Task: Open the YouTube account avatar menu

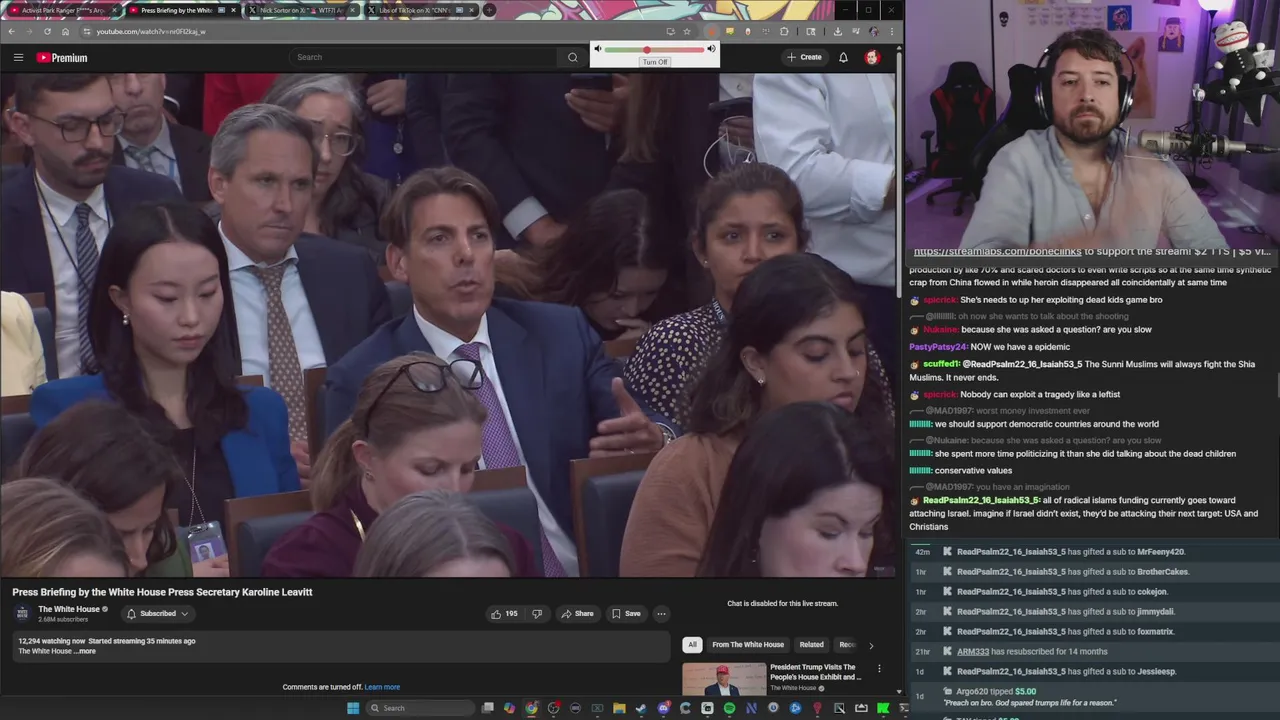Action: [x=872, y=57]
